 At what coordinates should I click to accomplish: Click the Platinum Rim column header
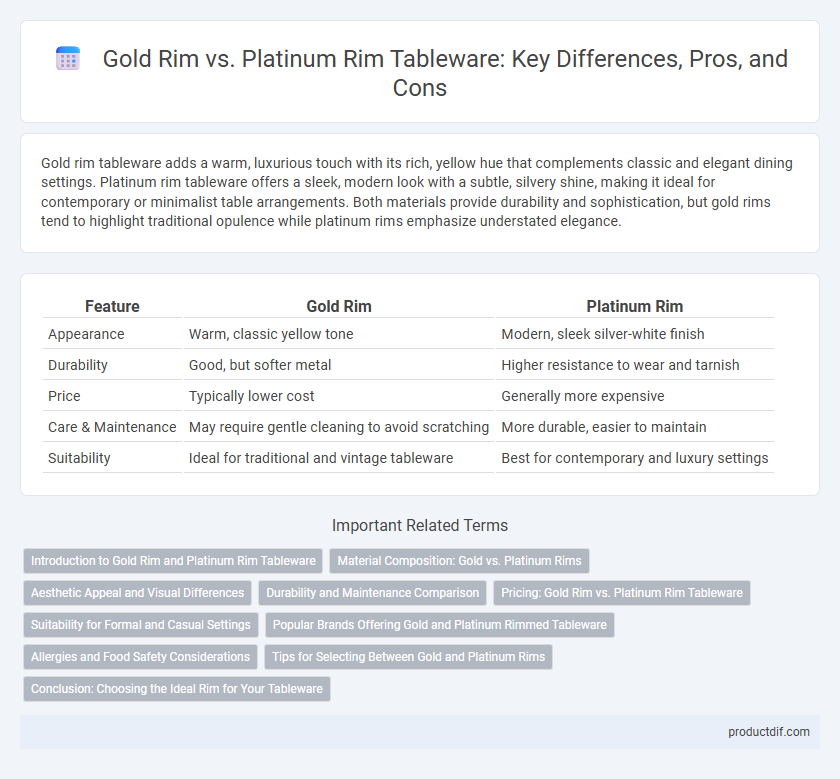[634, 306]
